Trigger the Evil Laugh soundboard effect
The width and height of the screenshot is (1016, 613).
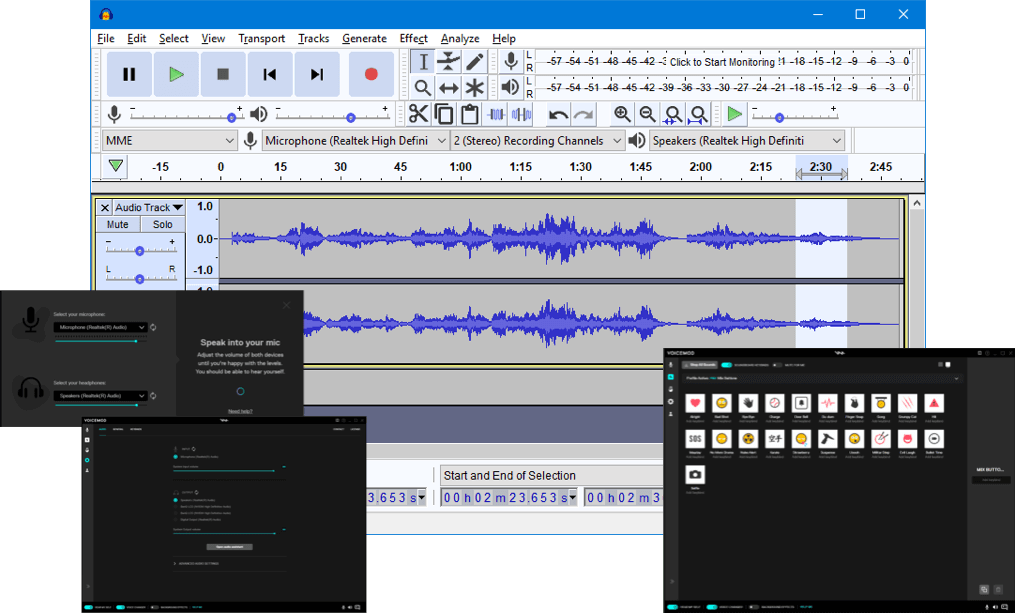coord(906,439)
